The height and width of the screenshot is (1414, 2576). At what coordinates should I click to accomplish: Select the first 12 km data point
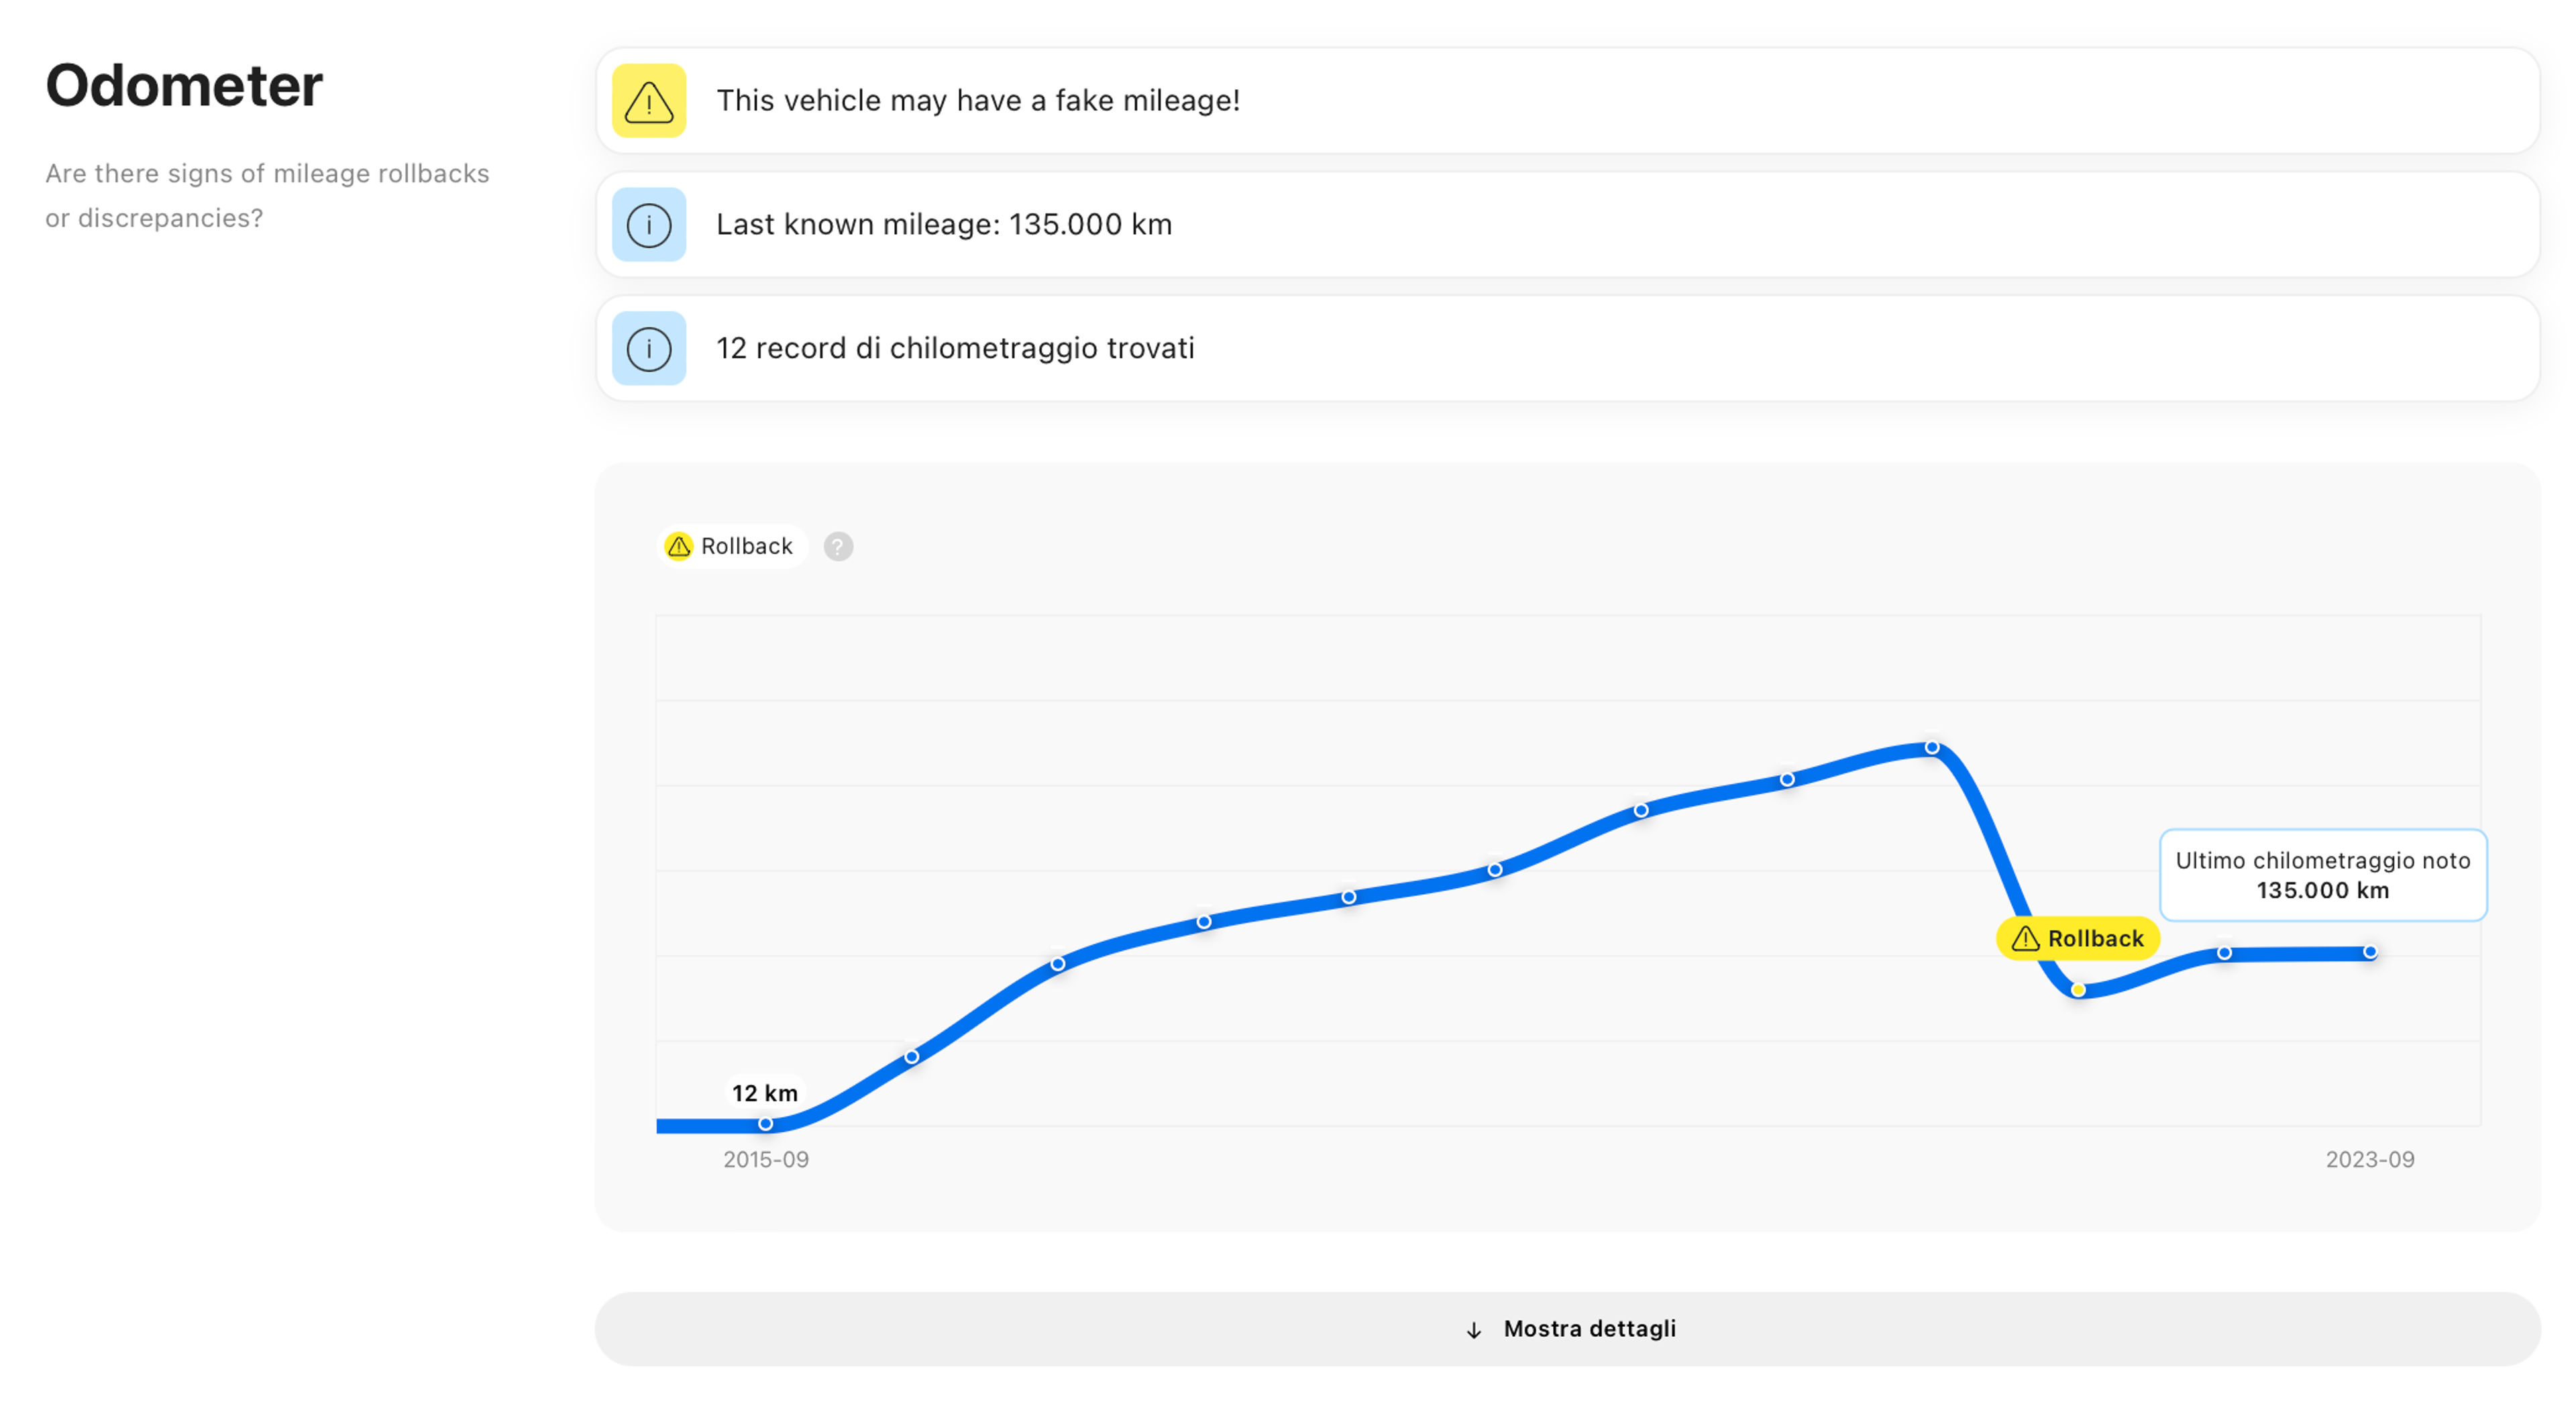pos(765,1124)
